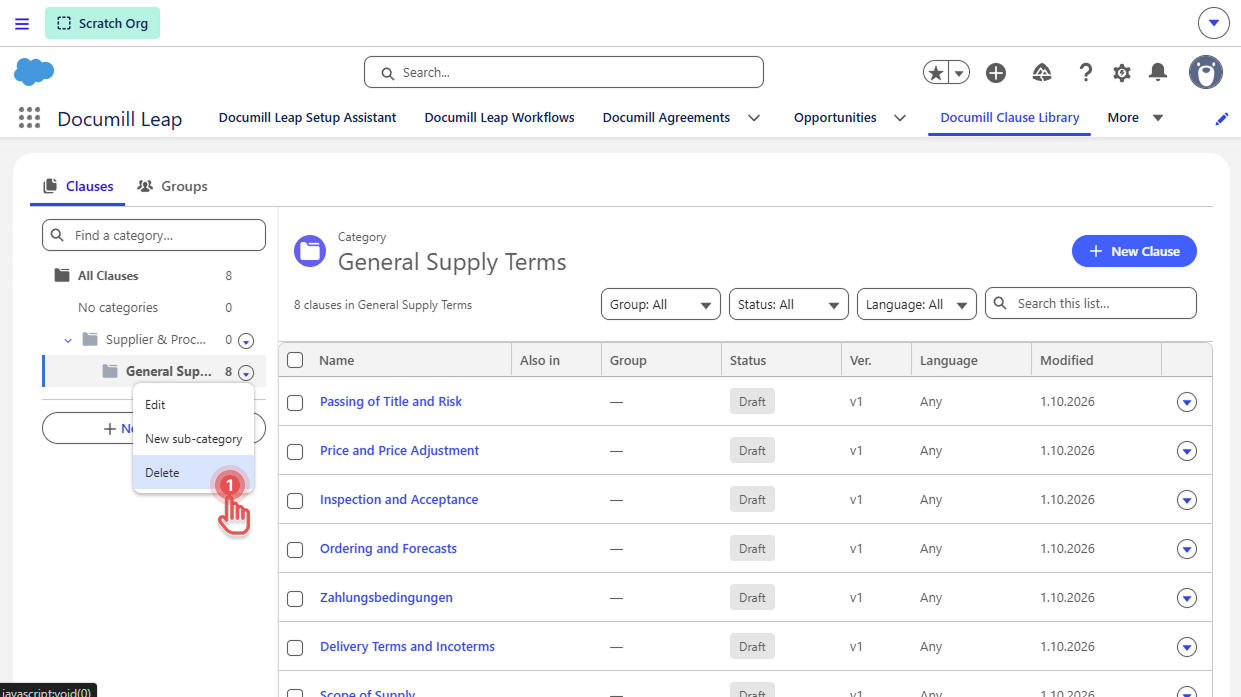Image resolution: width=1241 pixels, height=697 pixels.
Task: Open the Documill Agreements tab dropdown arrow
Action: tap(754, 118)
